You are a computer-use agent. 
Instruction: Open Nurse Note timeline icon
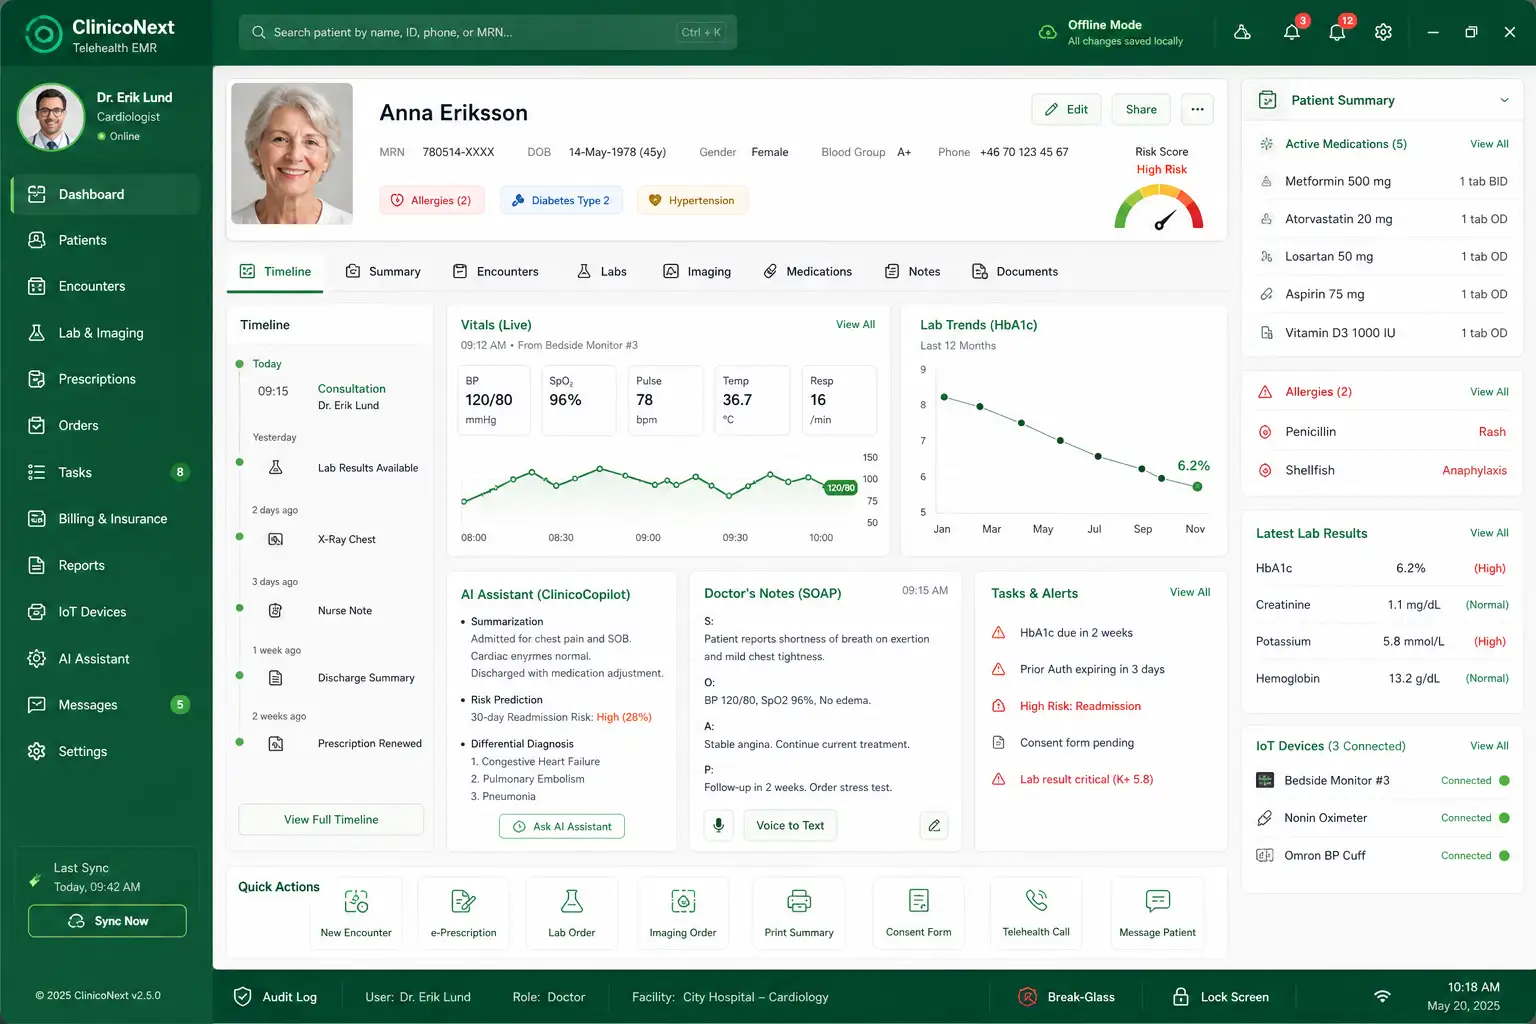276,610
